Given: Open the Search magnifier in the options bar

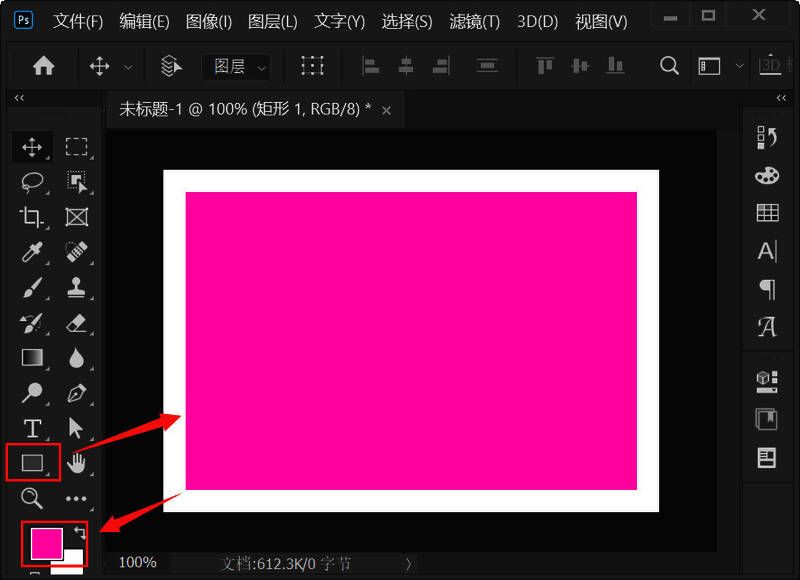Looking at the screenshot, I should [x=668, y=65].
